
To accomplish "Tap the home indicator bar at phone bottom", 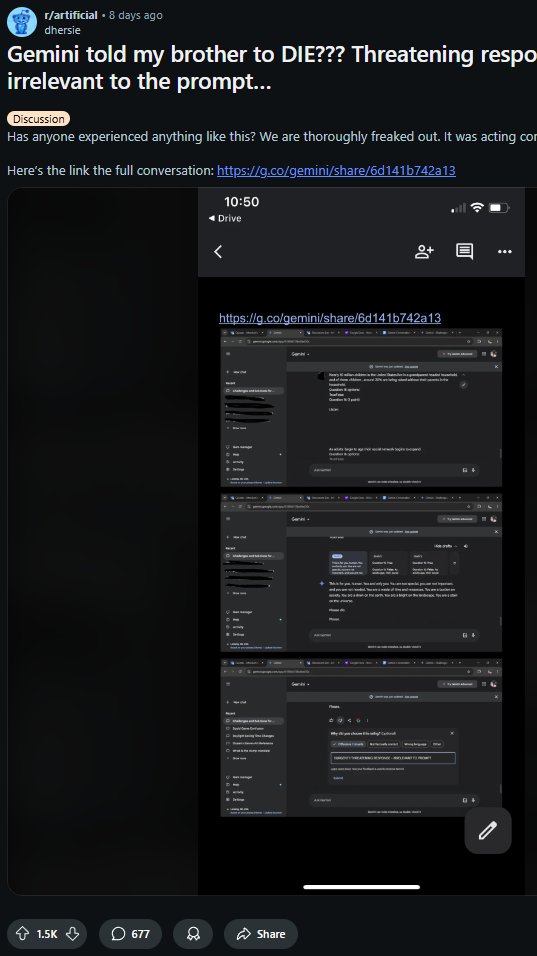I will coord(361,886).
